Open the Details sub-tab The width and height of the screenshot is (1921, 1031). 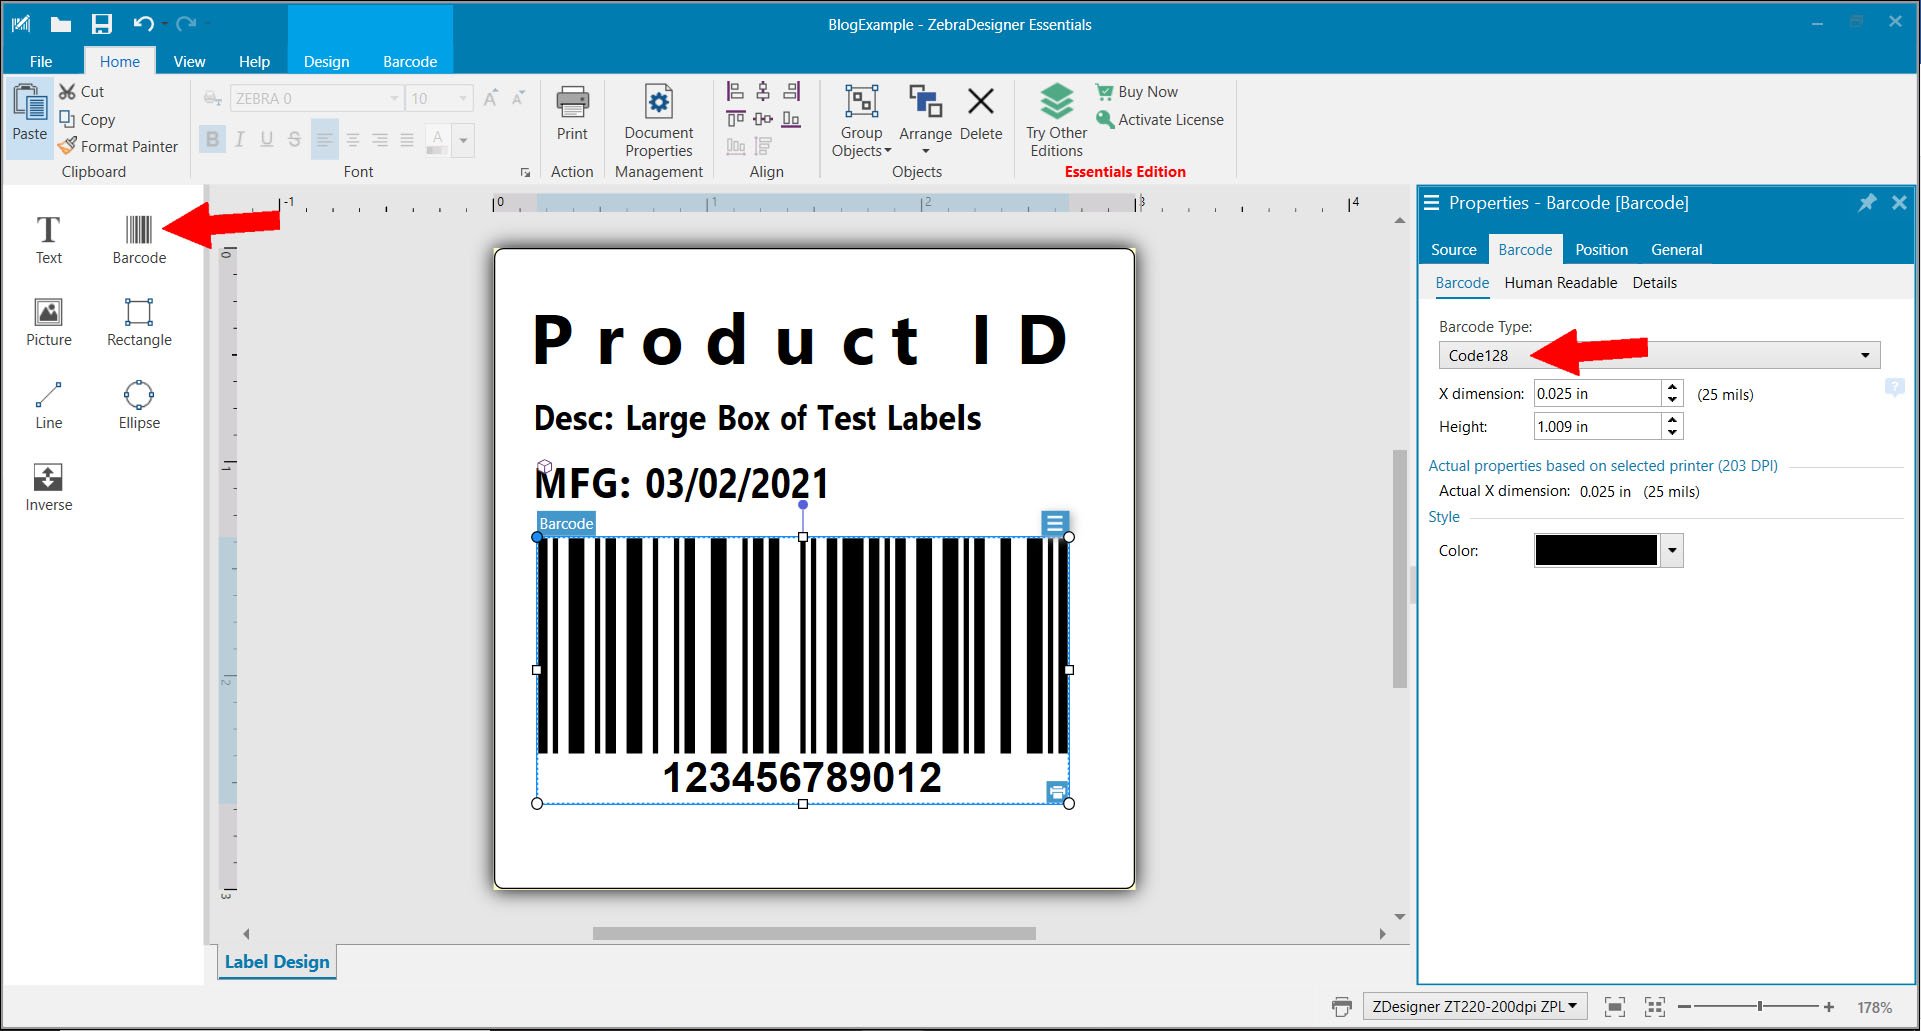point(1654,283)
